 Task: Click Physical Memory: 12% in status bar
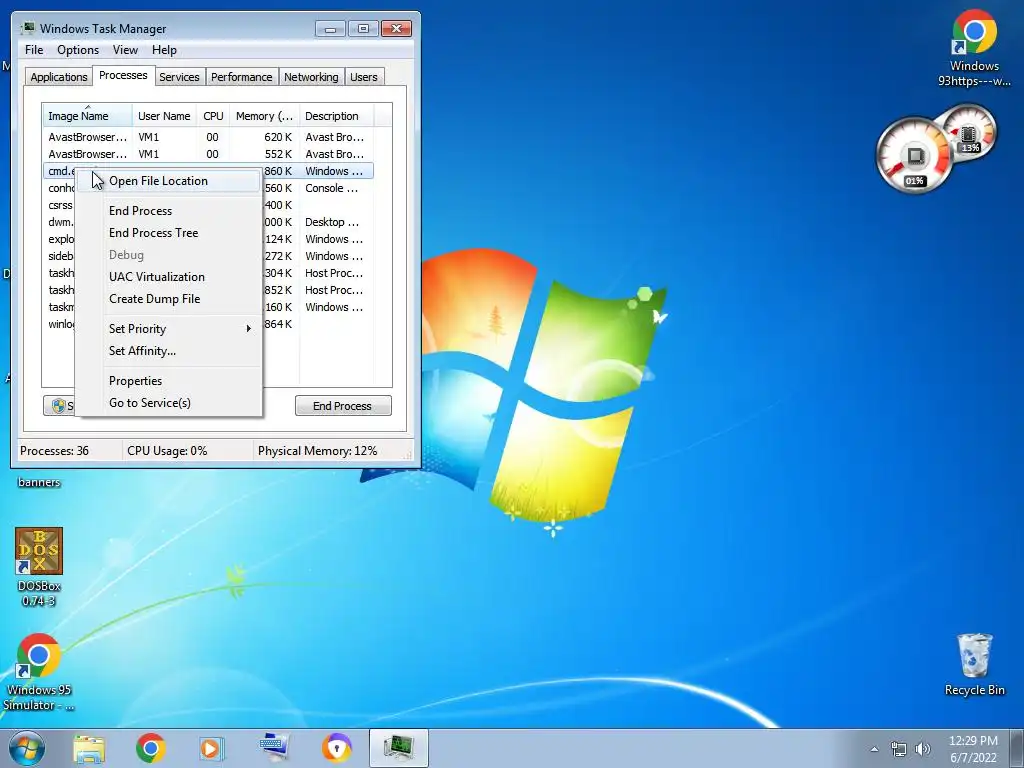click(317, 451)
